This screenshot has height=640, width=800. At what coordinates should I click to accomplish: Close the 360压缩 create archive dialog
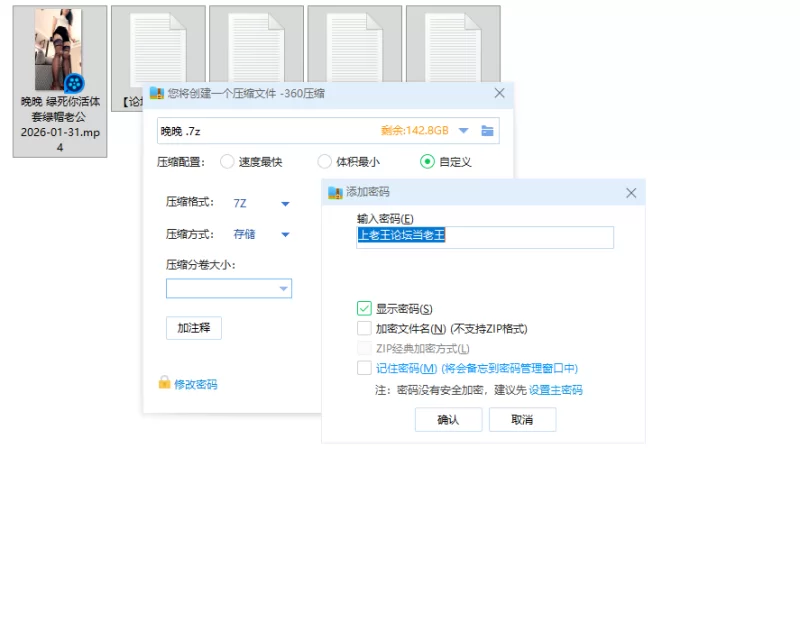point(499,93)
